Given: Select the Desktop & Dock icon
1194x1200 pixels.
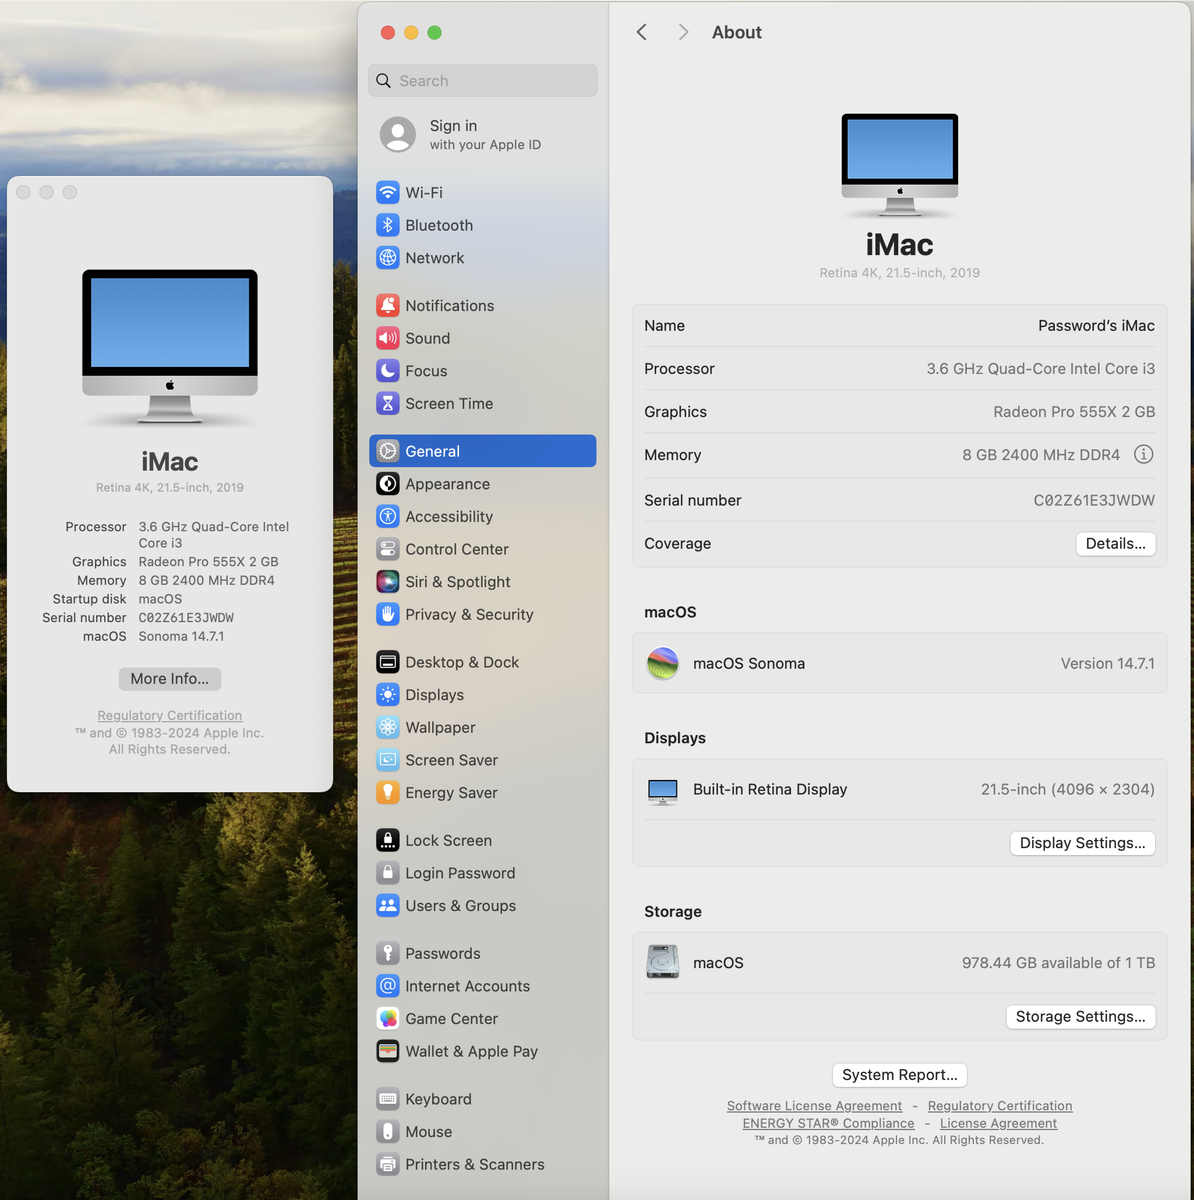Looking at the screenshot, I should pyautogui.click(x=388, y=662).
